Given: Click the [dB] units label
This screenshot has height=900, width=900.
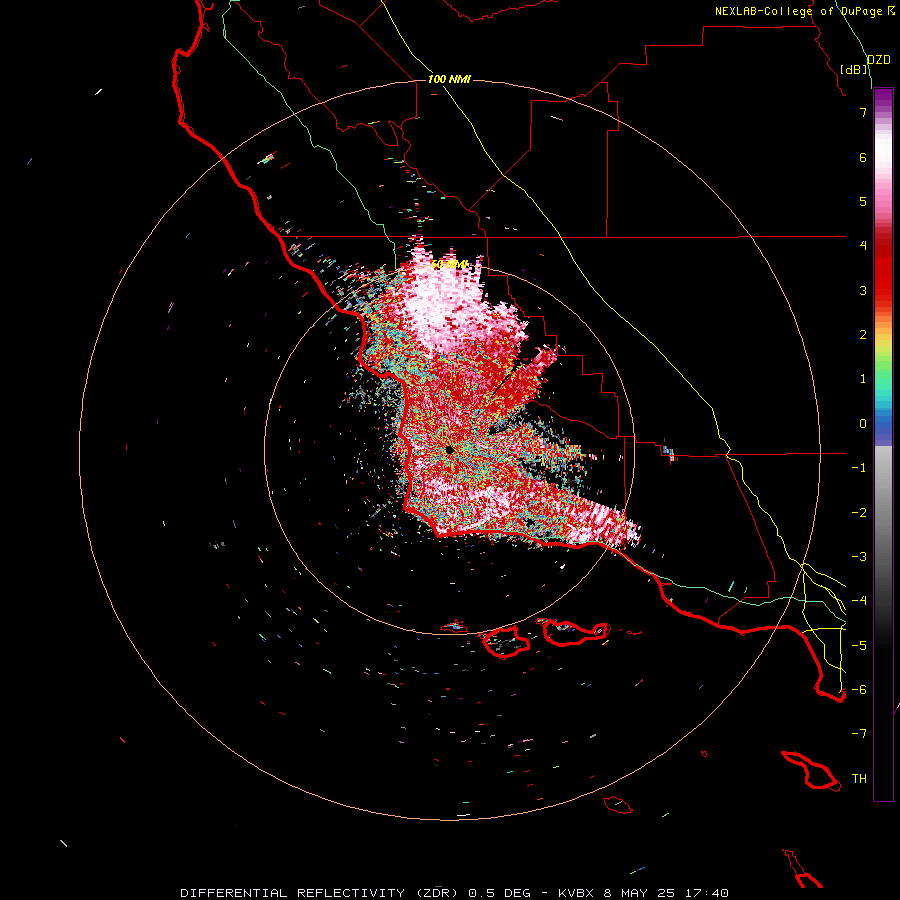Looking at the screenshot, I should (854, 69).
